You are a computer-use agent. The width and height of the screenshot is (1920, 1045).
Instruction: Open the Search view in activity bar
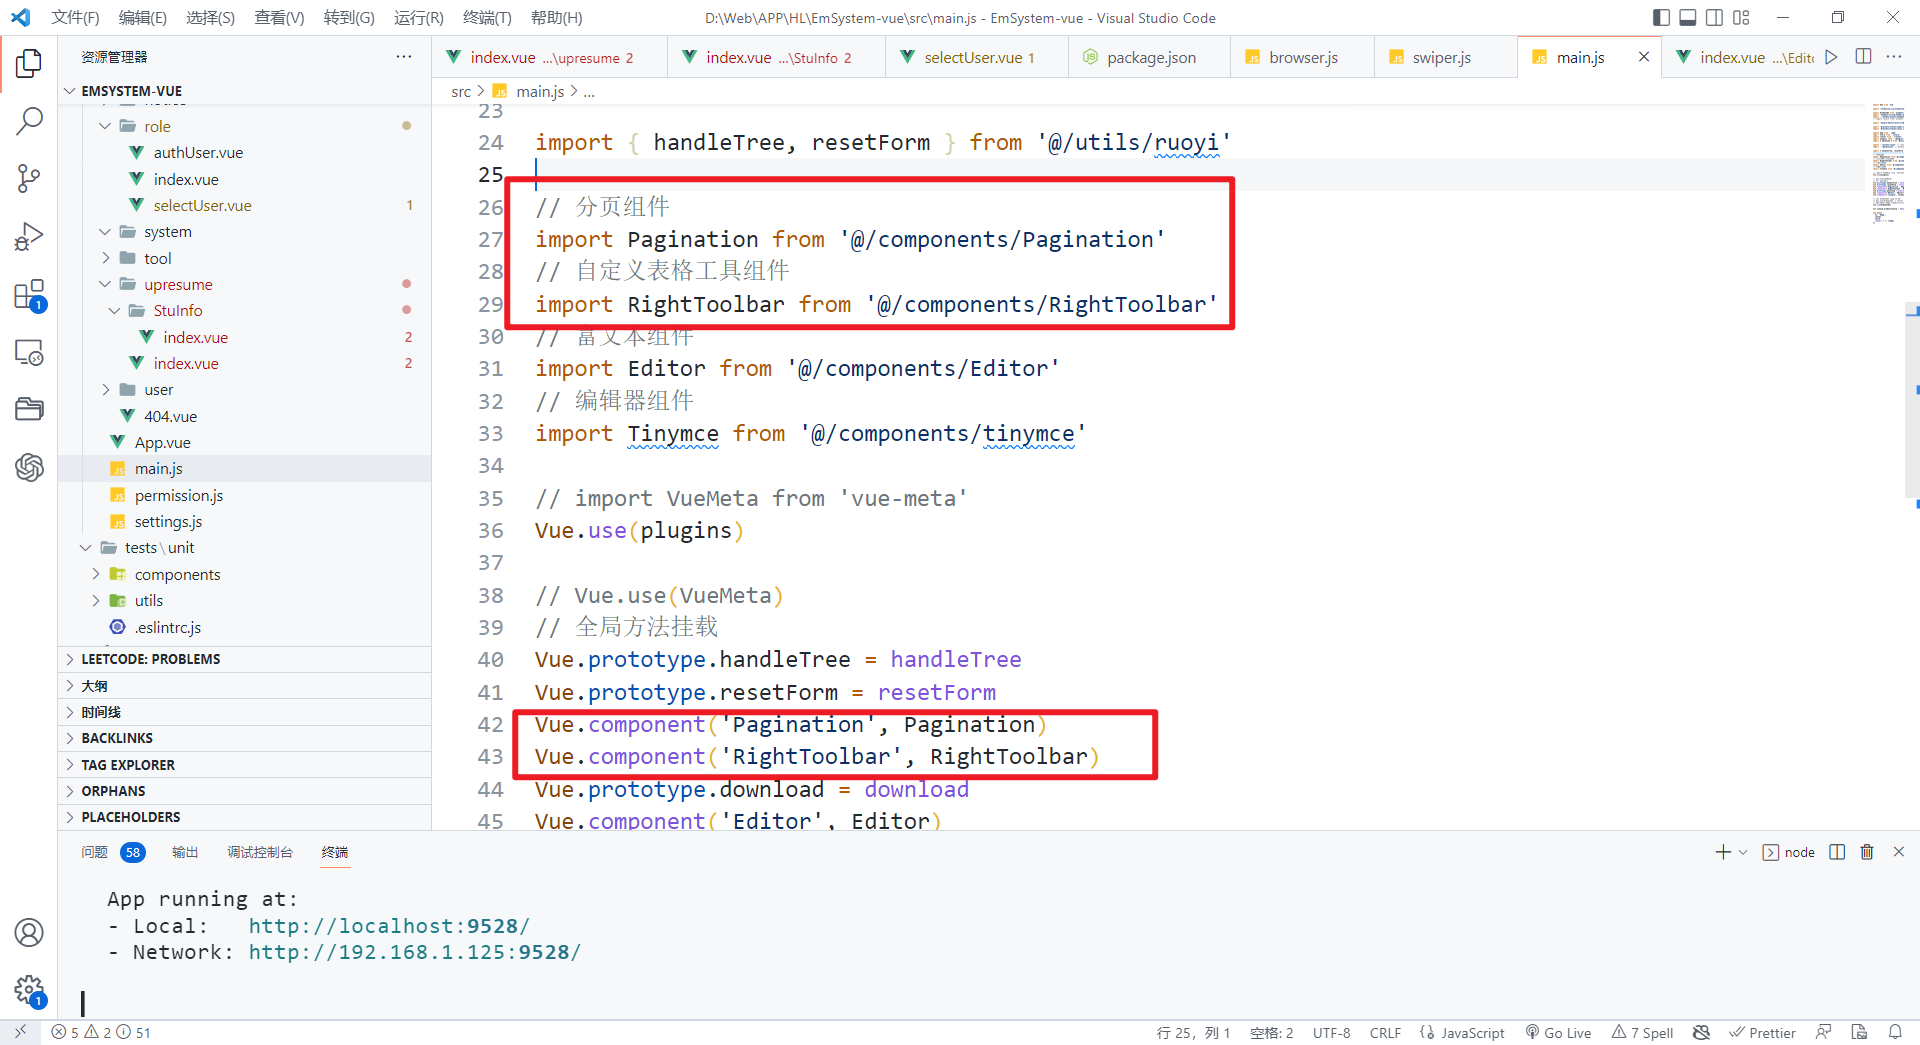(x=29, y=121)
